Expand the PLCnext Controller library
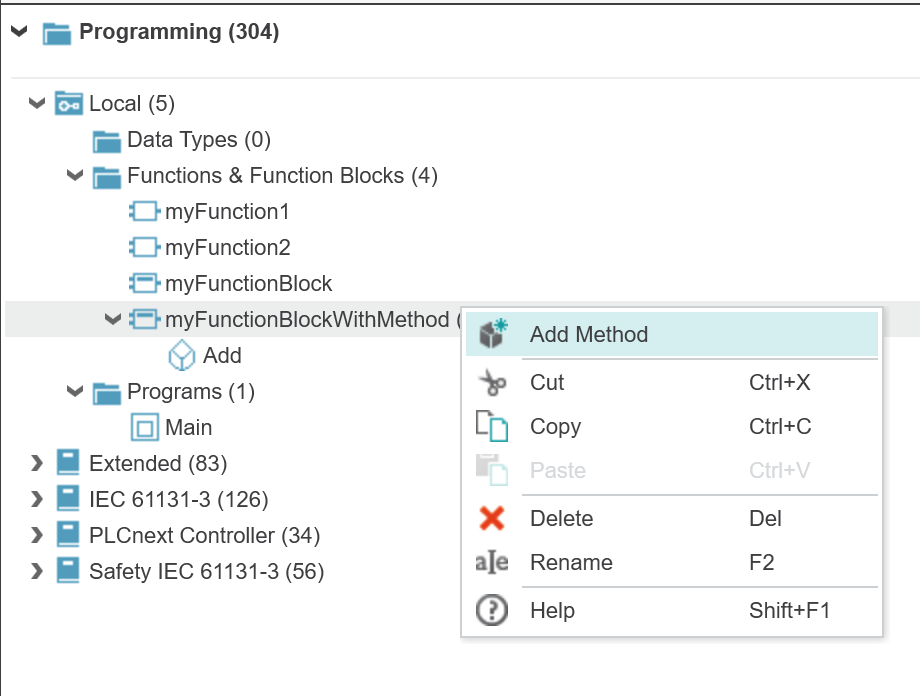This screenshot has height=696, width=920. point(37,535)
